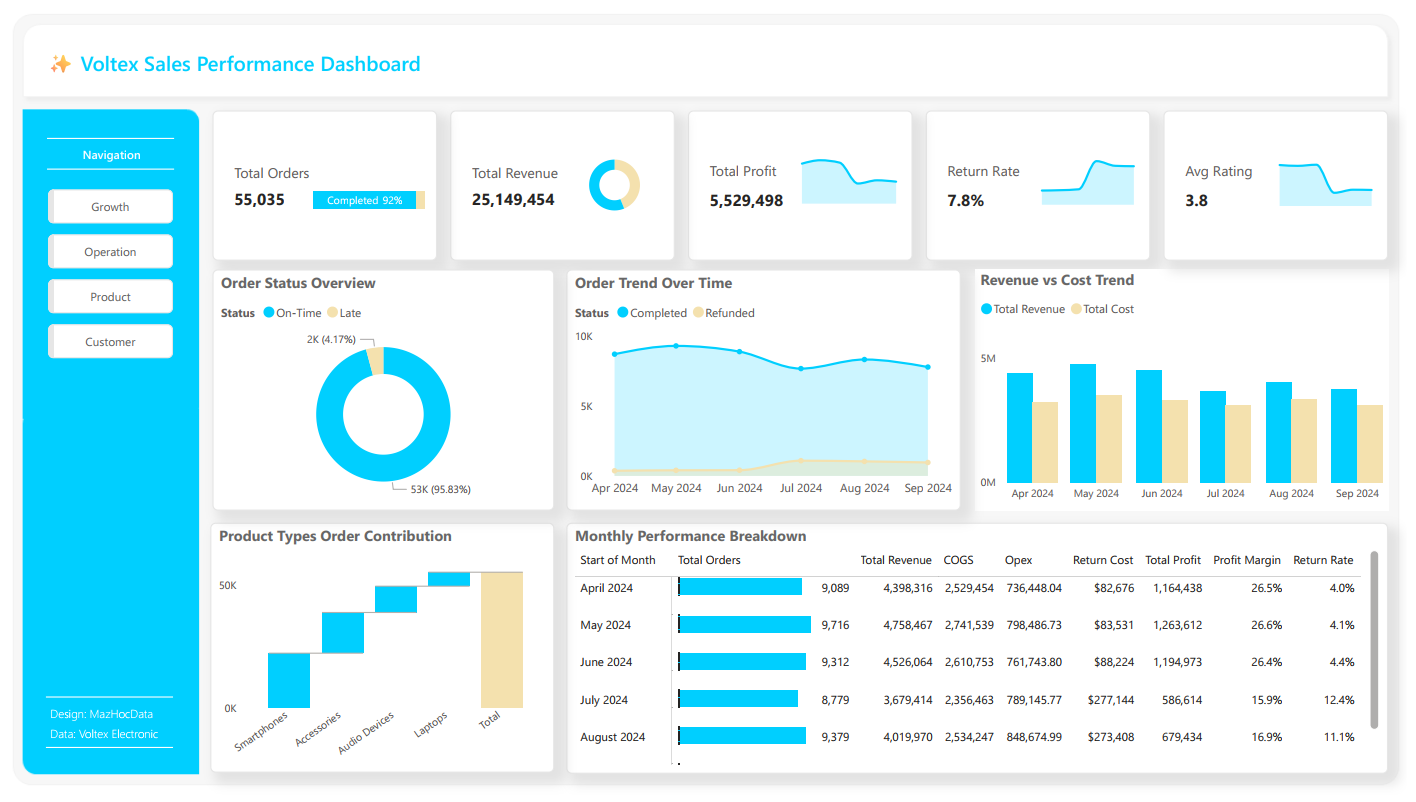Image resolution: width=1416 pixels, height=802 pixels.
Task: Click the Total waterfall bar
Action: pos(502,640)
